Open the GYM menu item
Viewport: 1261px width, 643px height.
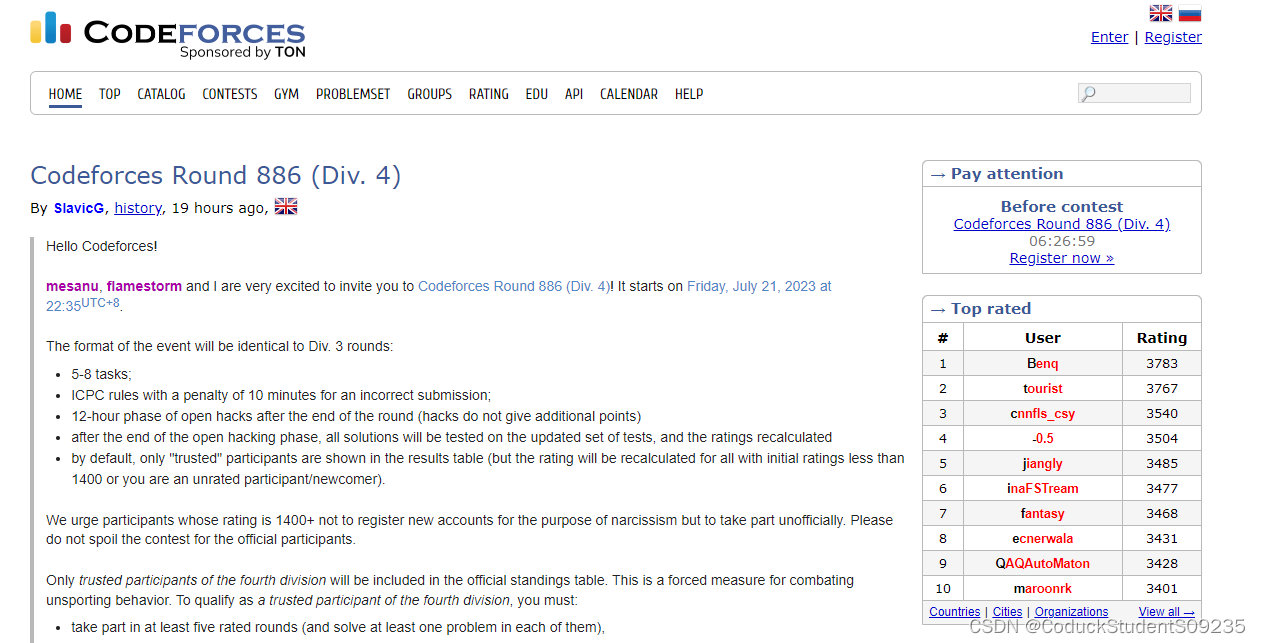(287, 94)
